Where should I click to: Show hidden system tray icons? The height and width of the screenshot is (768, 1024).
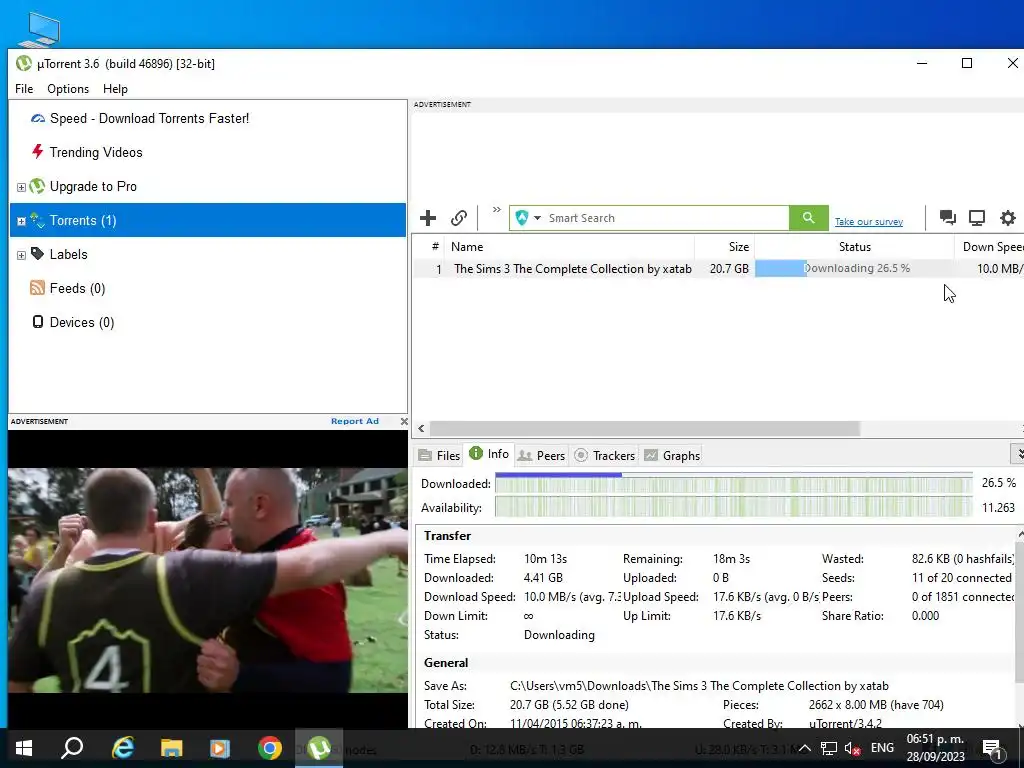(x=805, y=748)
